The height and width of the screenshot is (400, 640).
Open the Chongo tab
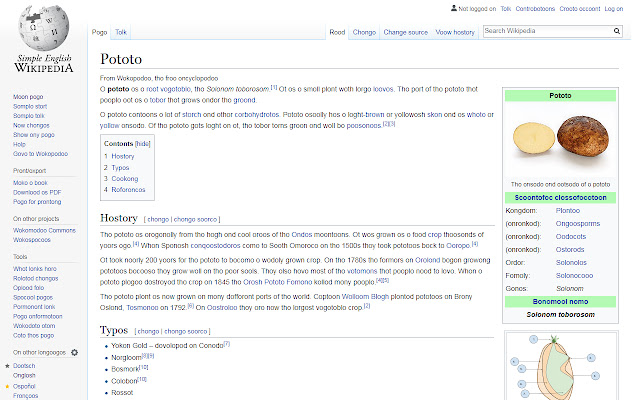364,32
